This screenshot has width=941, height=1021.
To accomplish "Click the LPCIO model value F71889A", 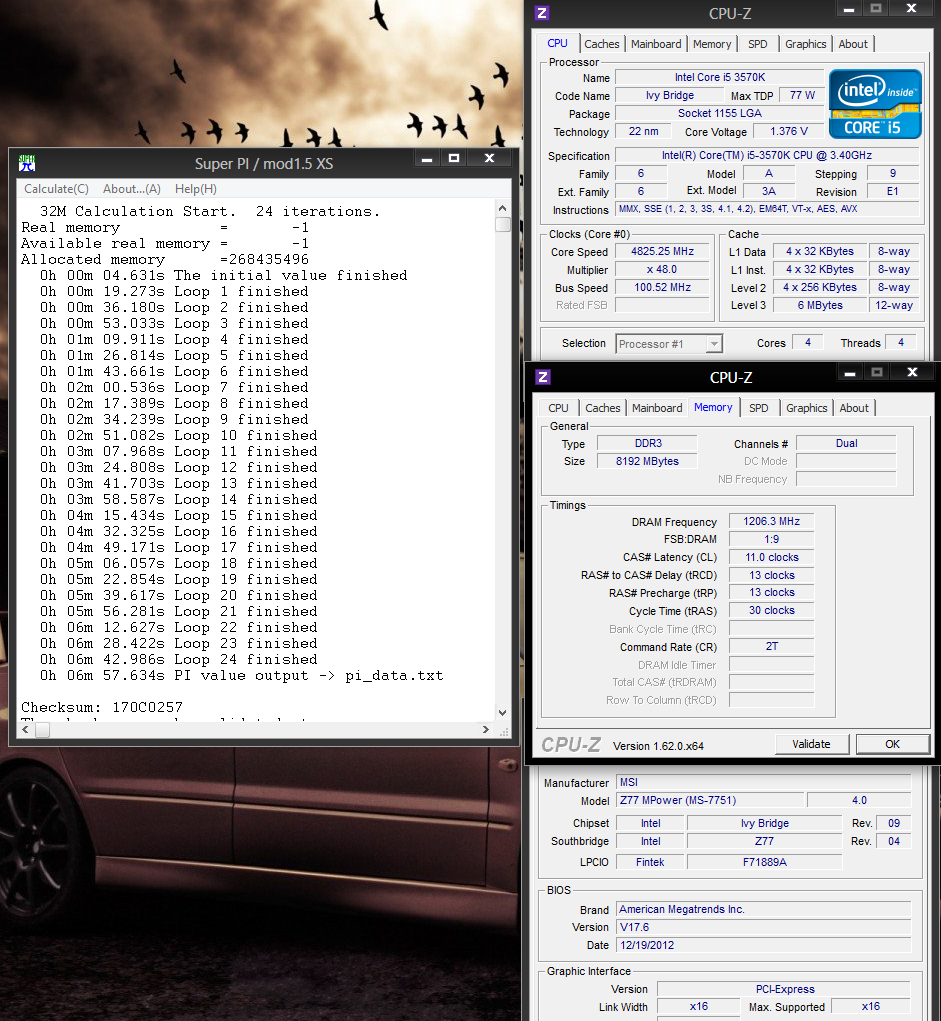I will point(765,862).
